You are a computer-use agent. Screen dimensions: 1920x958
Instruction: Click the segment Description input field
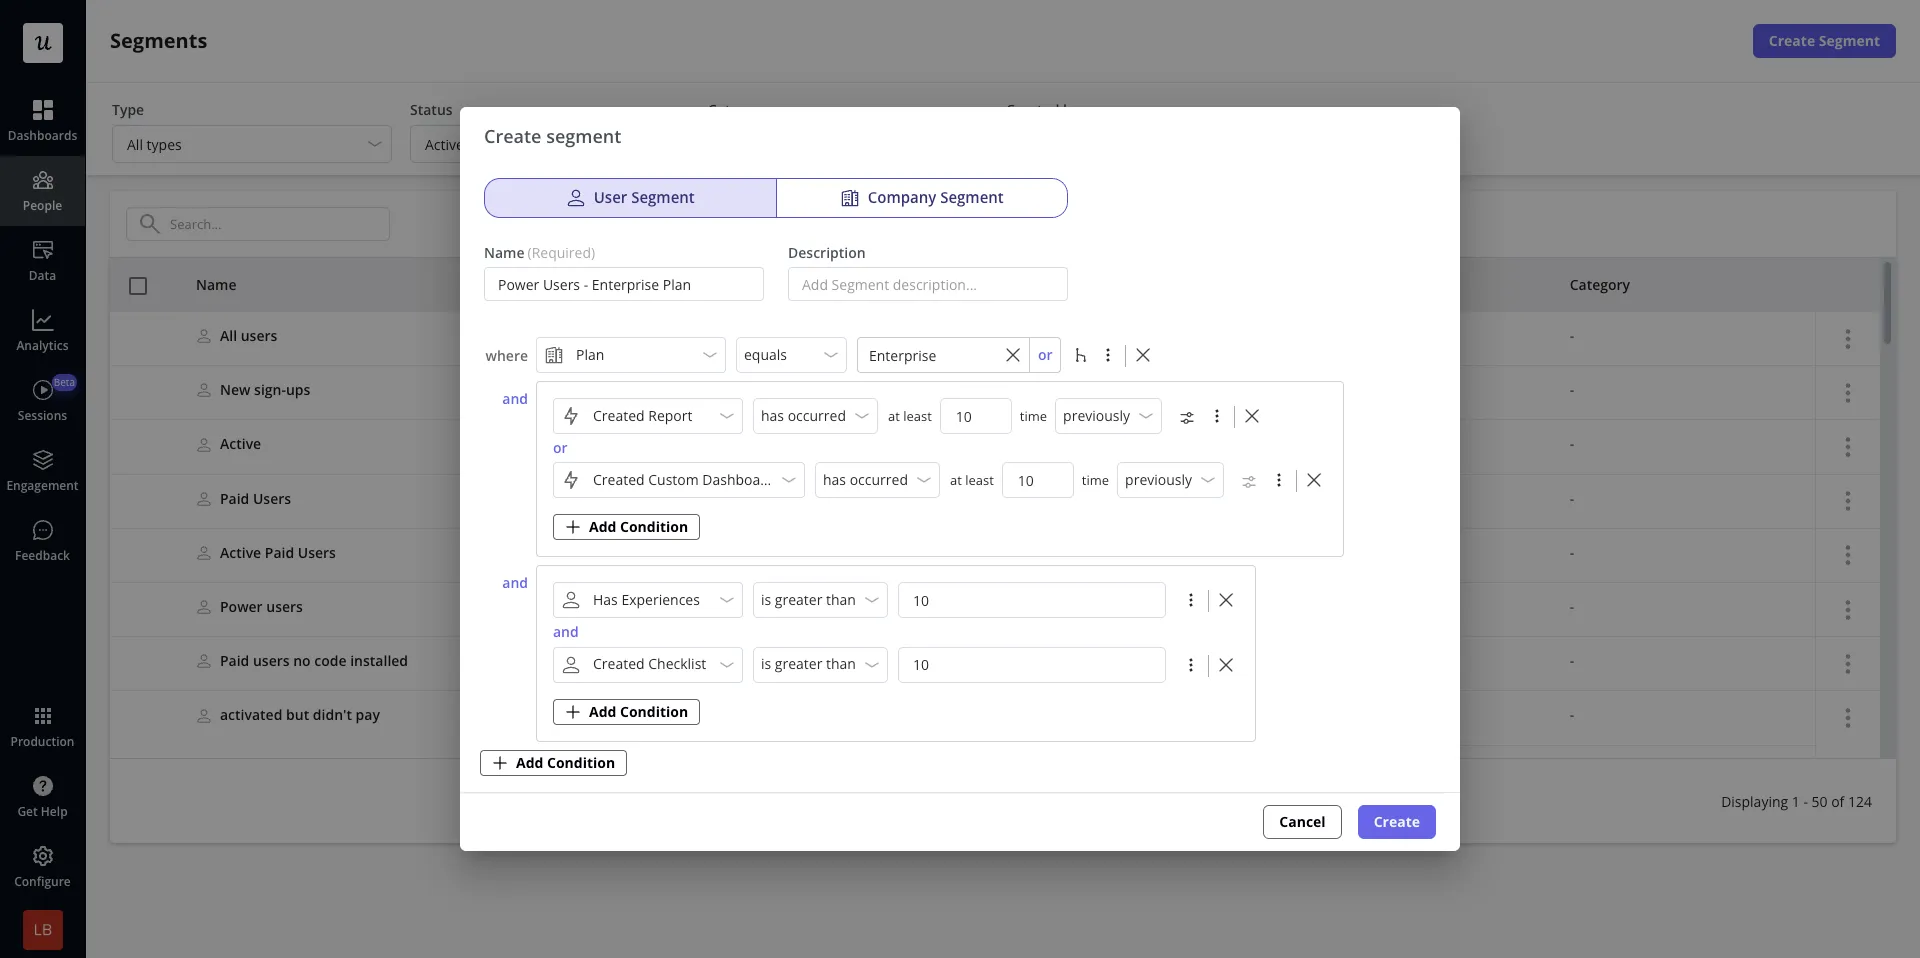point(927,285)
